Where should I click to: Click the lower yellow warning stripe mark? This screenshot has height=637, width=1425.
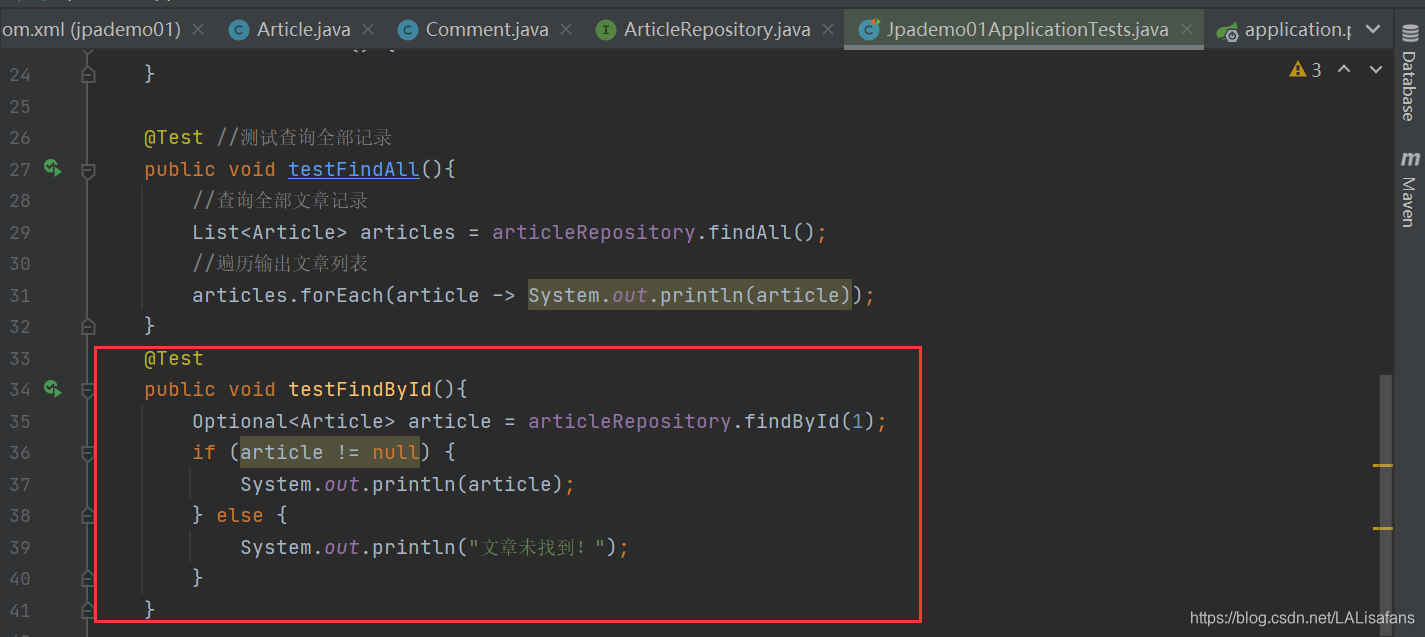point(1383,528)
